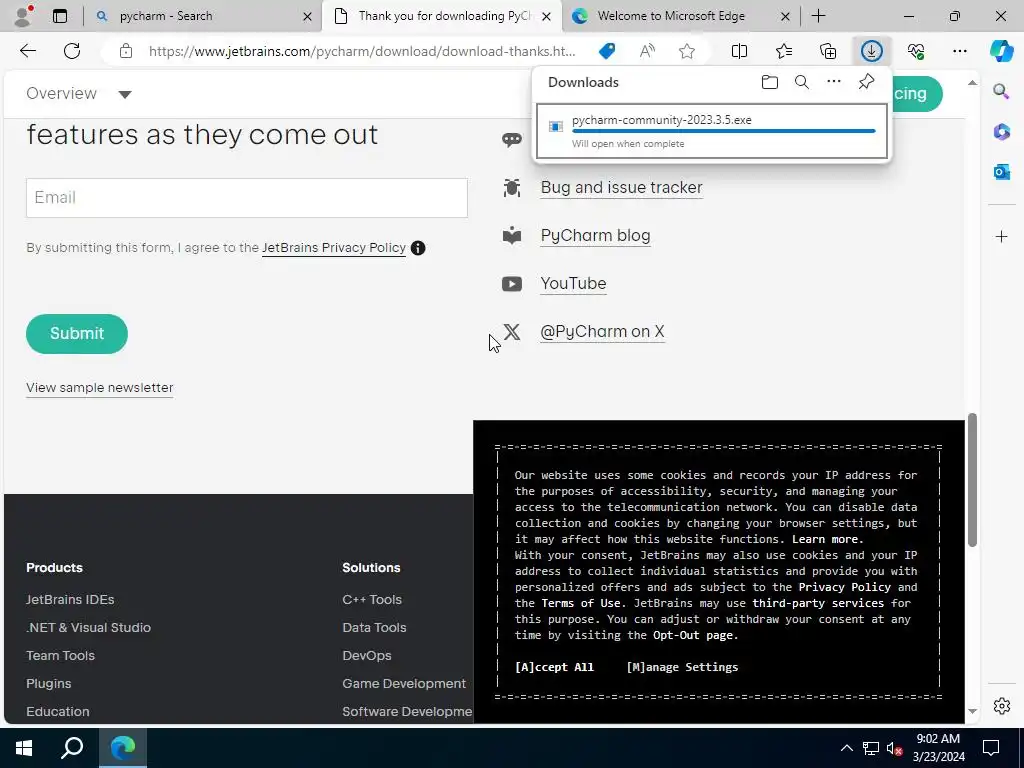Viewport: 1024px width, 768px height.
Task: Click the bug tracker icon
Action: [511, 187]
